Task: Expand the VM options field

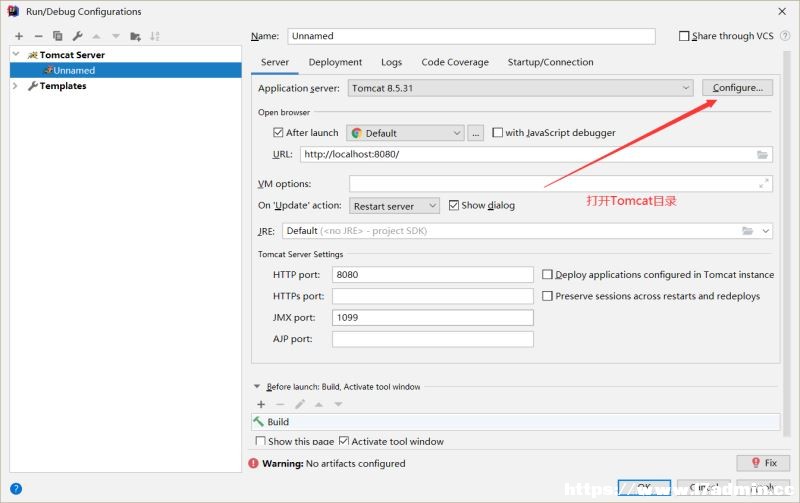Action: coord(764,184)
